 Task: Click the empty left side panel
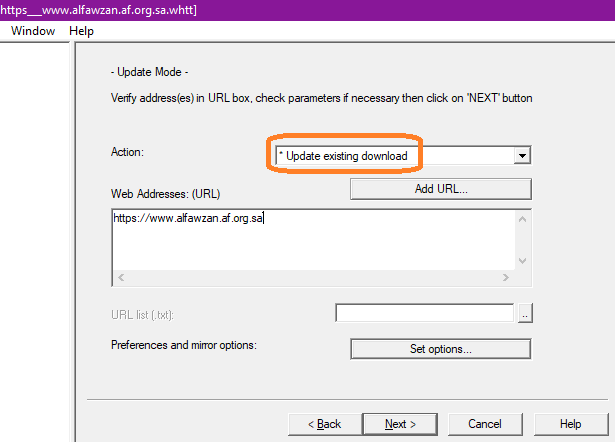click(x=36, y=240)
